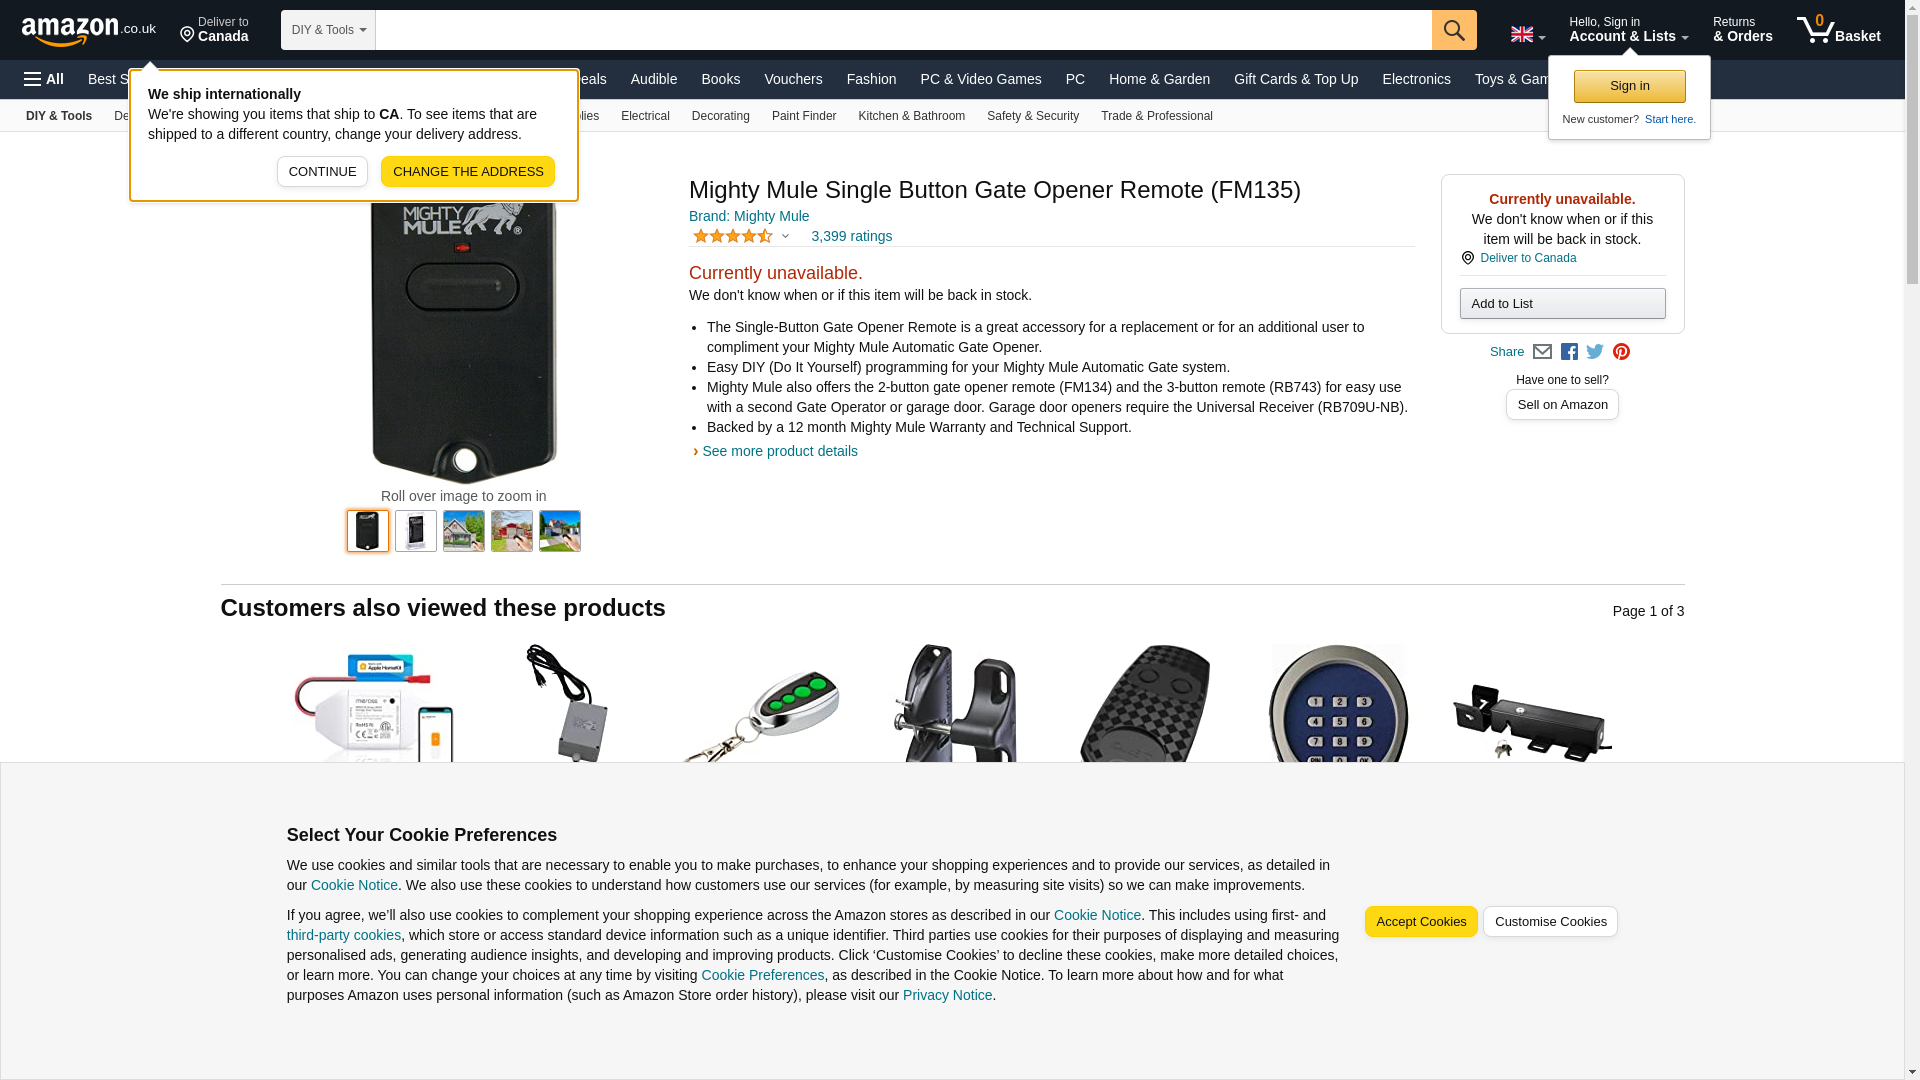Share product on Facebook icon
The image size is (1920, 1080).
tap(1569, 352)
